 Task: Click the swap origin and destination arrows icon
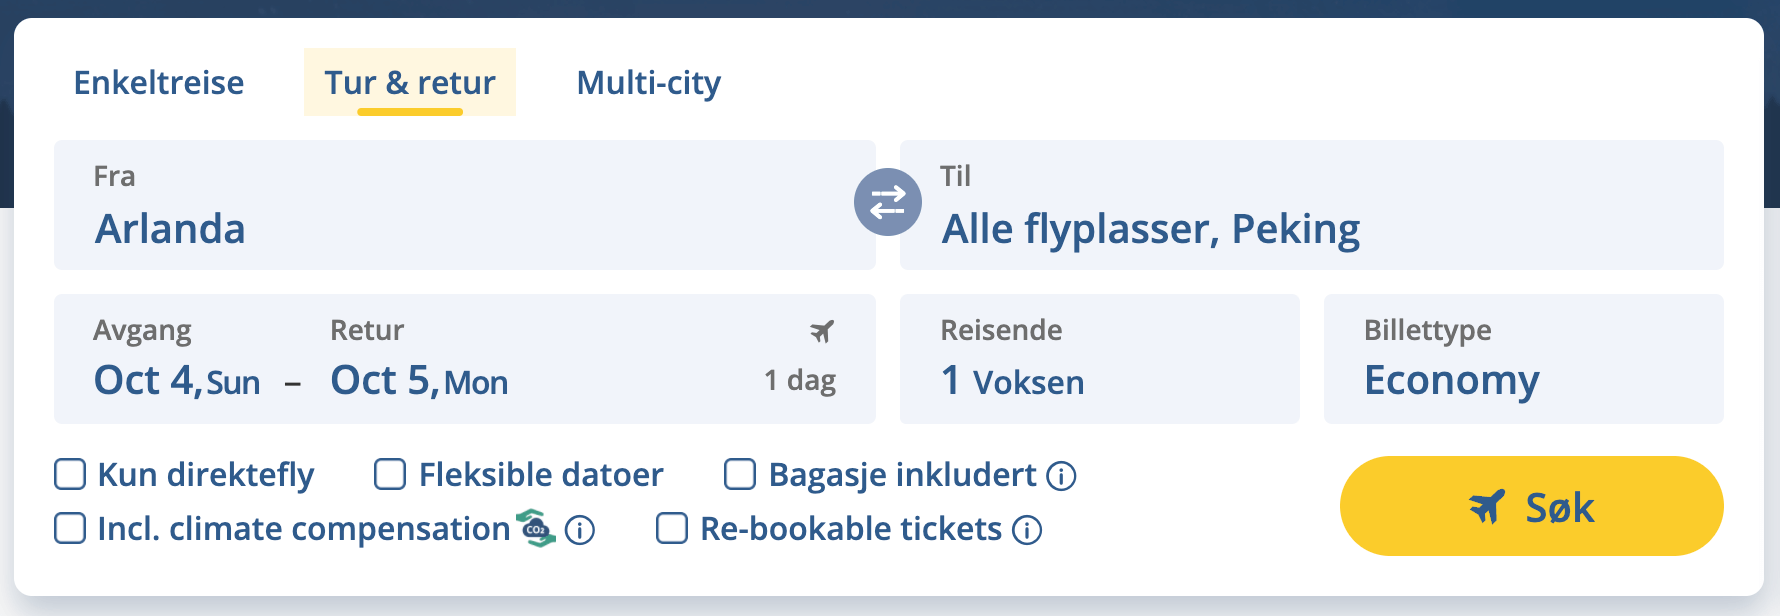click(887, 202)
